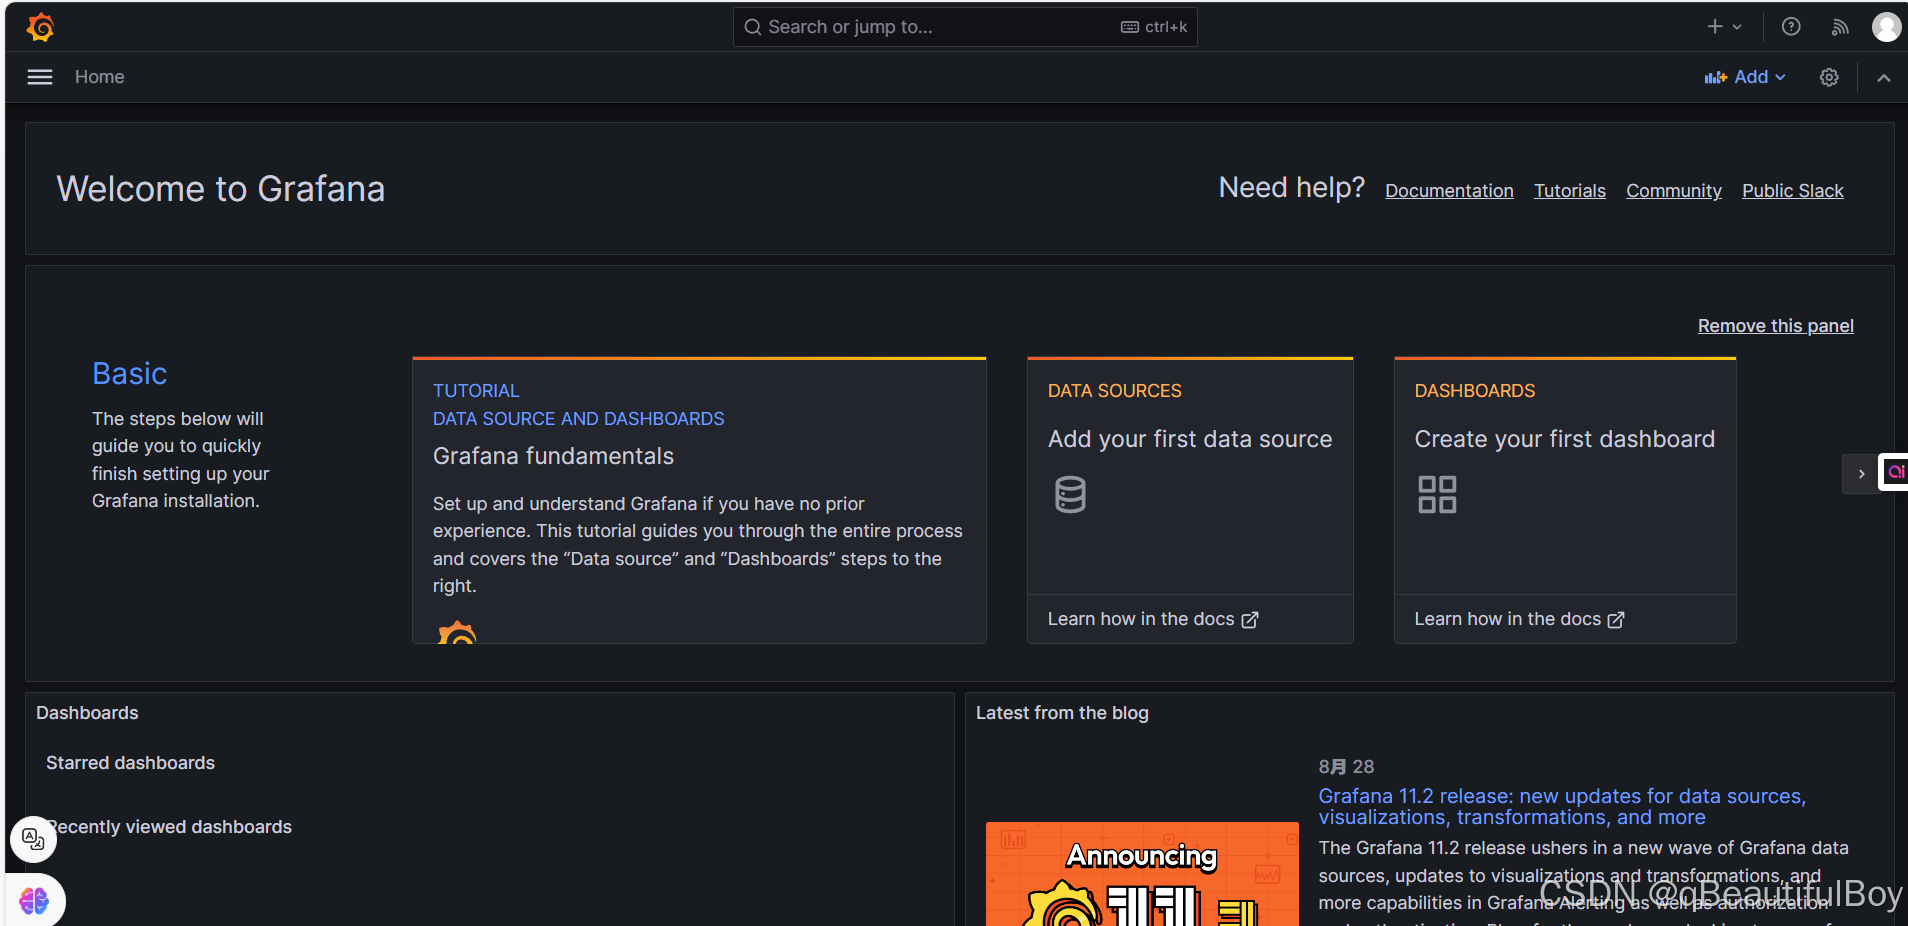
Task: Open the Documentation link
Action: [x=1449, y=191]
